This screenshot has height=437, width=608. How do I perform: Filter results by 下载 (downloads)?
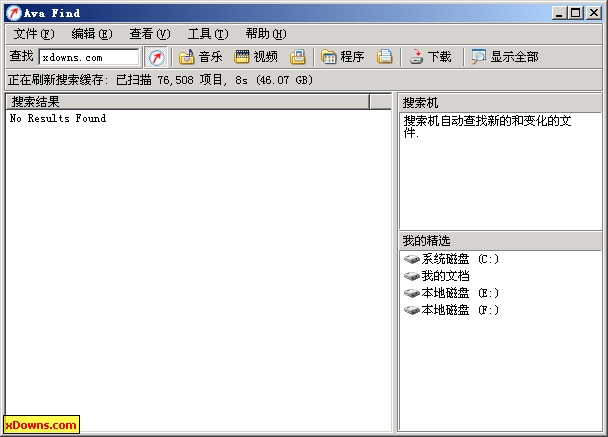coord(430,57)
